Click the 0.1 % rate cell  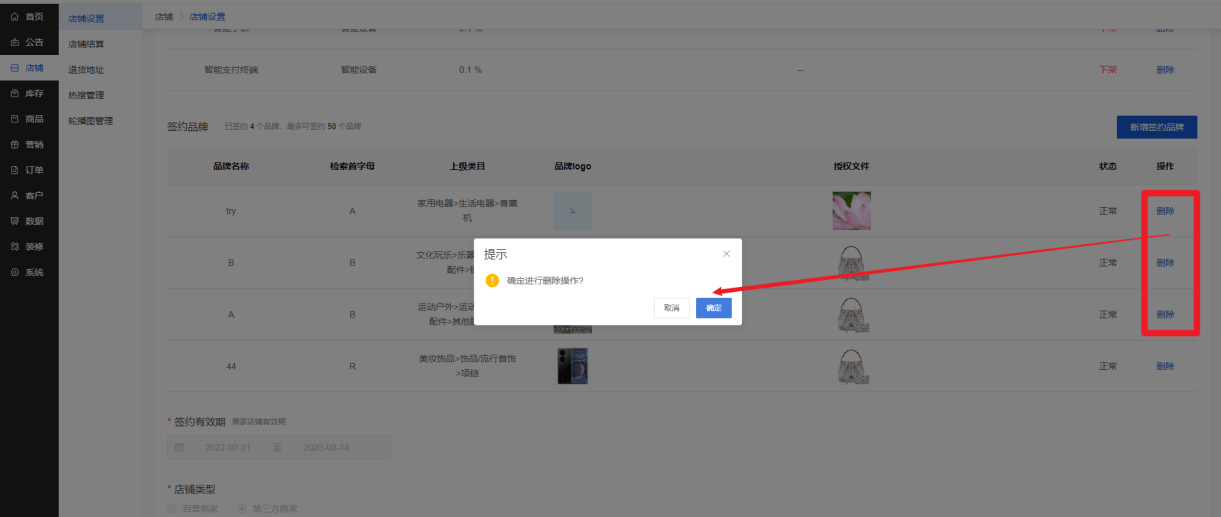pos(470,70)
